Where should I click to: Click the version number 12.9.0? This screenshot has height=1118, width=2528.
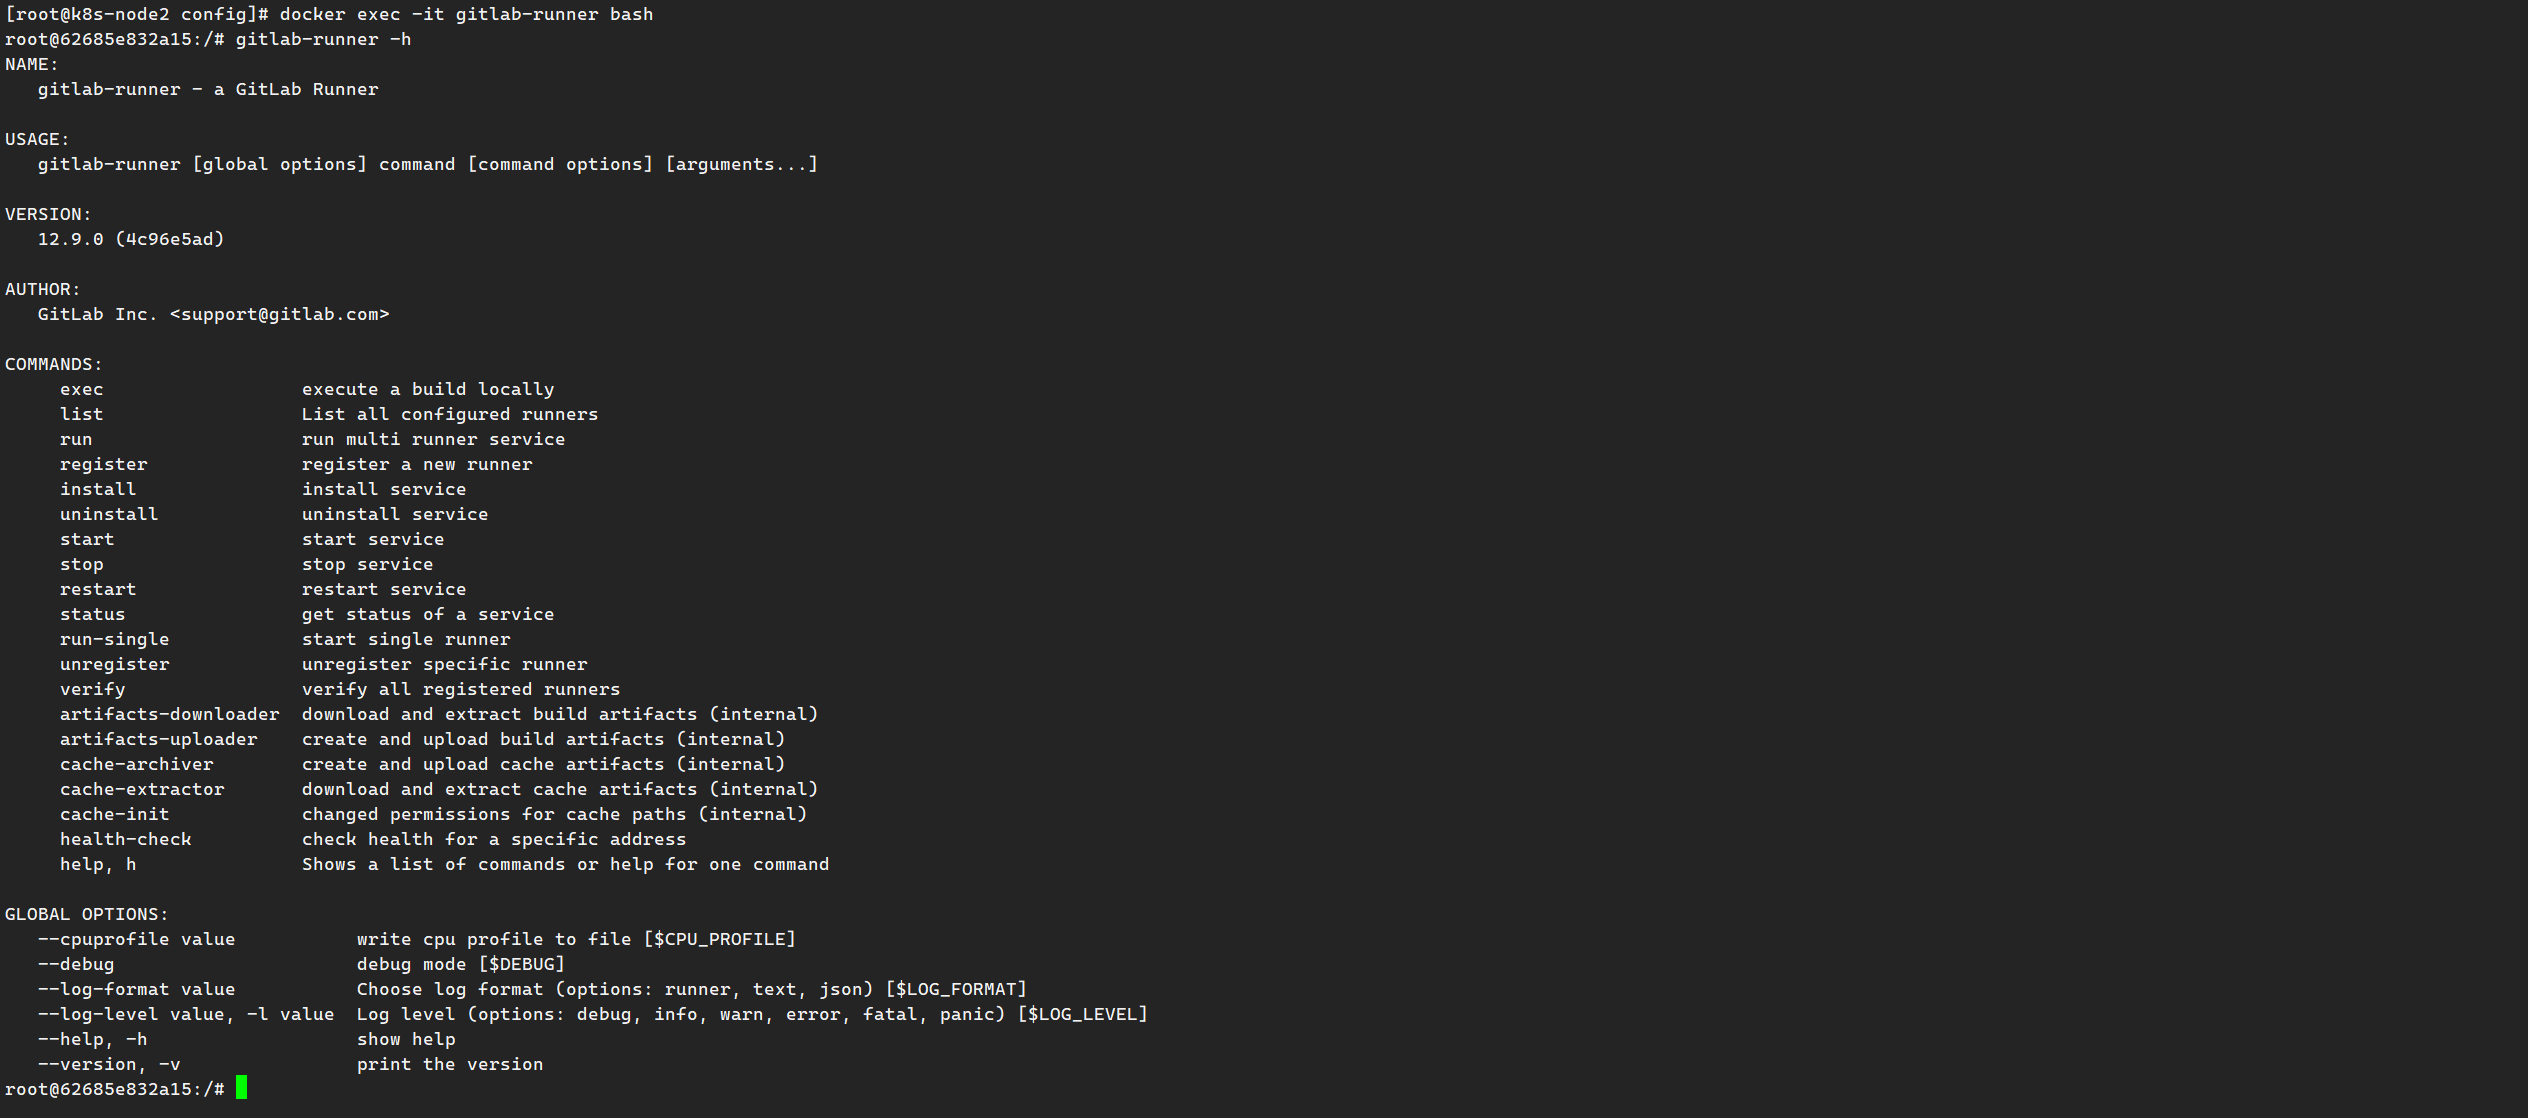click(x=70, y=239)
